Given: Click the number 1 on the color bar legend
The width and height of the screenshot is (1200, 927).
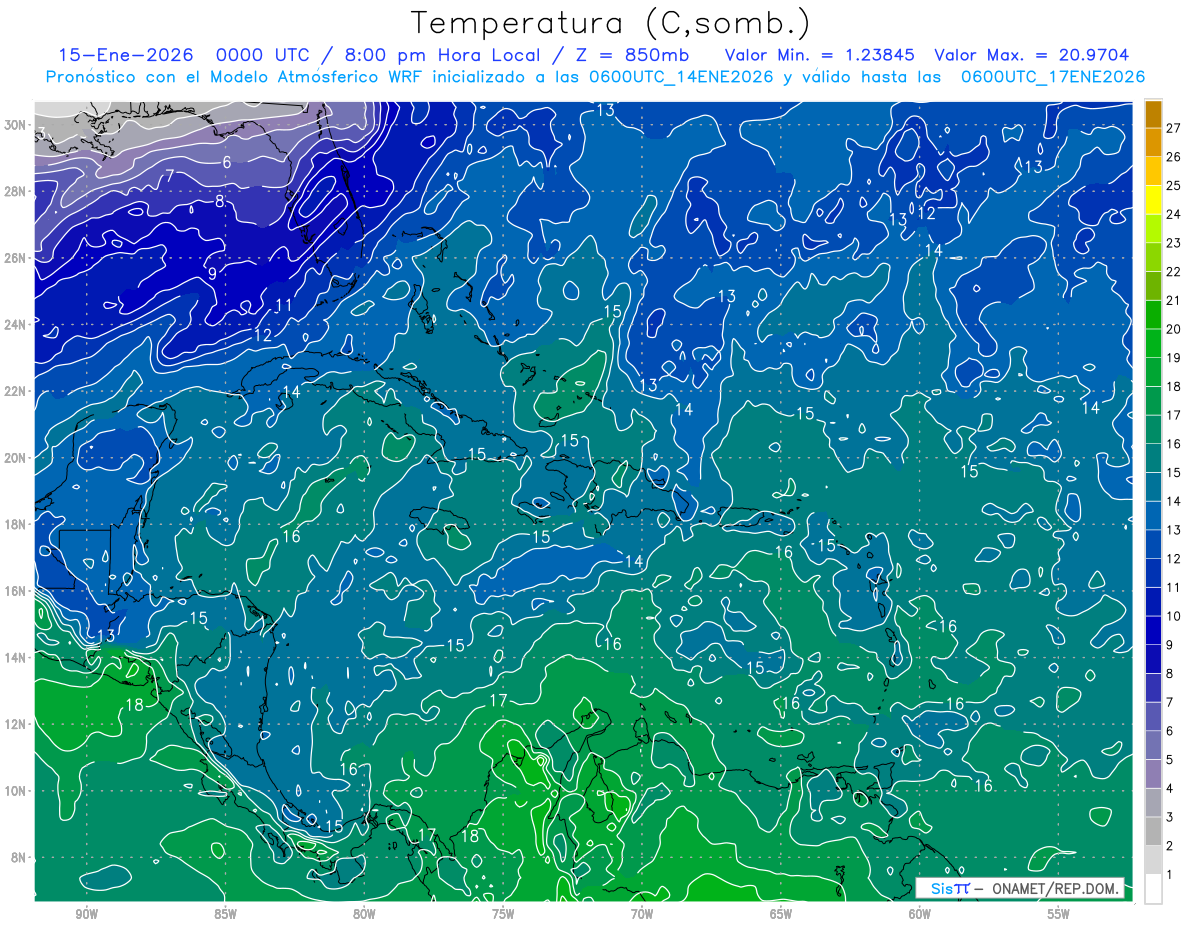Looking at the screenshot, I should [x=1170, y=875].
